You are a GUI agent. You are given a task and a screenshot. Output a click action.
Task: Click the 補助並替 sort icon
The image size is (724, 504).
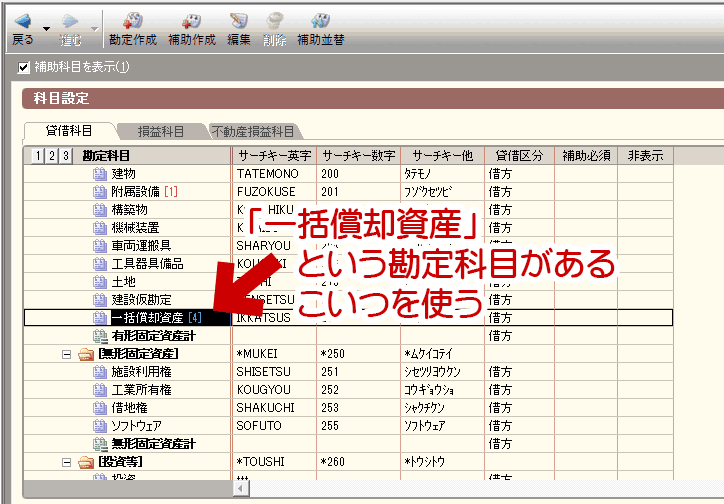coord(320,21)
